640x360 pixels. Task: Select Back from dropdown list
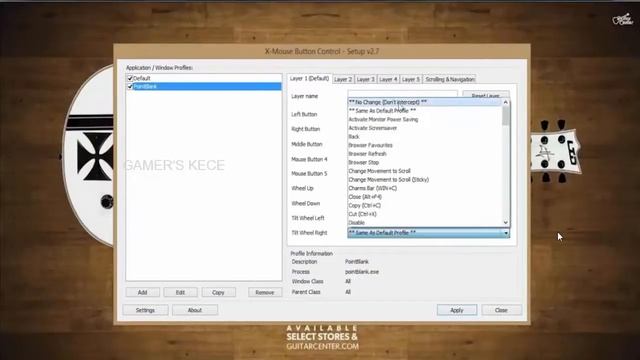(424, 136)
